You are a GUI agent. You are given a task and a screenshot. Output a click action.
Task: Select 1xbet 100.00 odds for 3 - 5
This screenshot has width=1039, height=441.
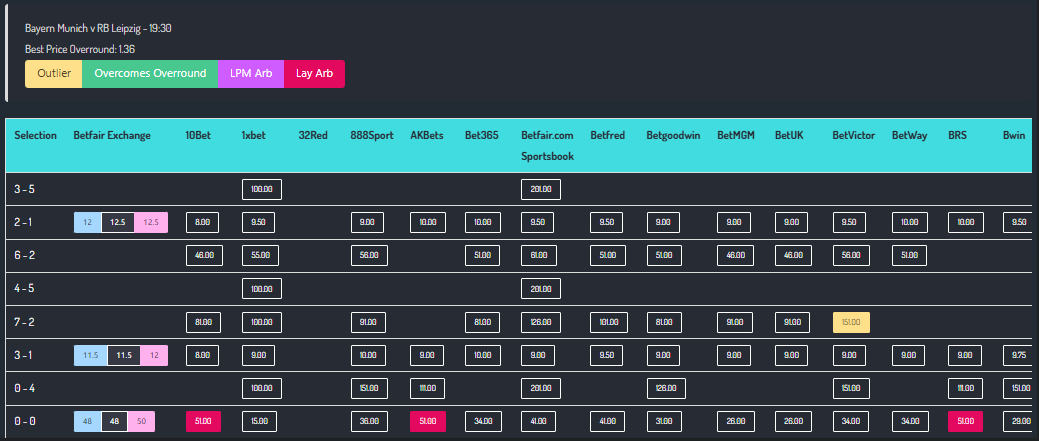click(x=262, y=189)
